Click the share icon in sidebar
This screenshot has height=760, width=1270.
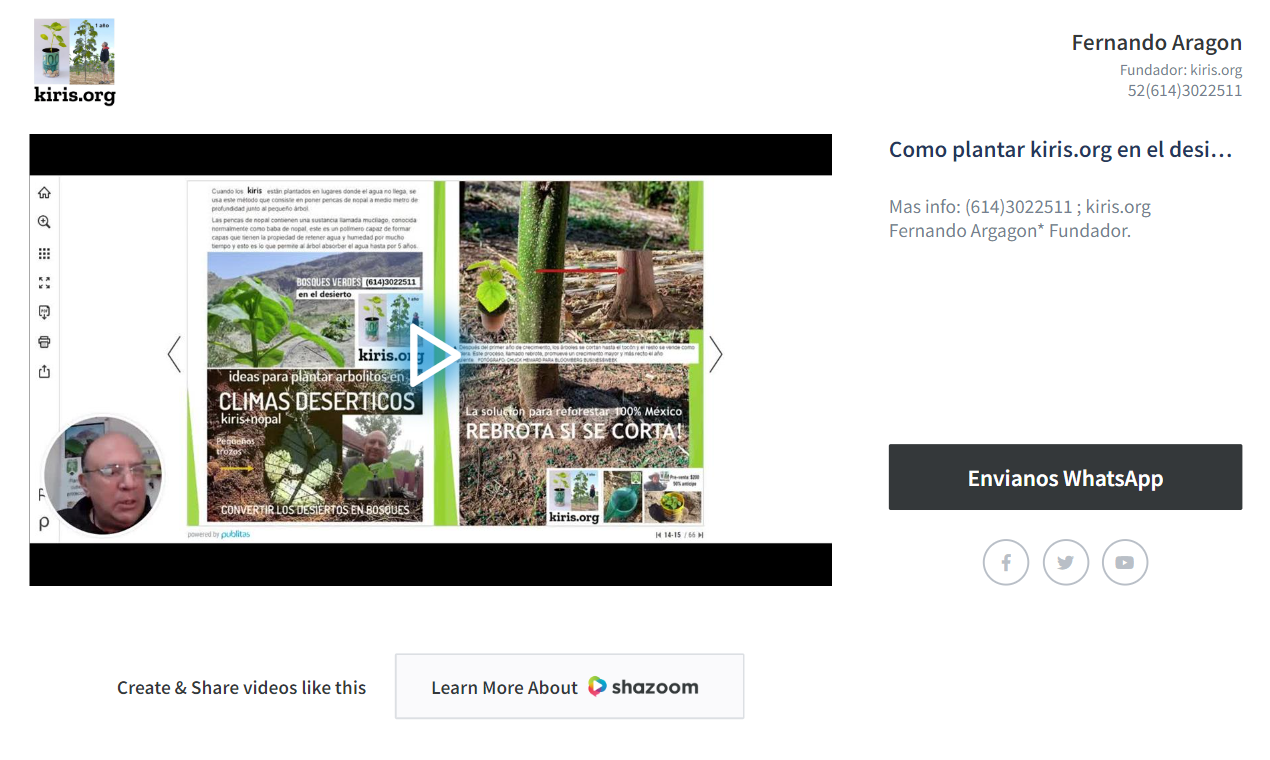44,372
